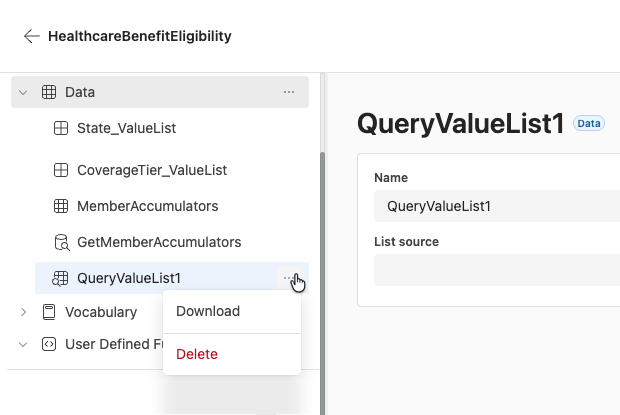The height and width of the screenshot is (415, 620).
Task: Click the QueryValueList1 query table icon
Action: pos(60,278)
